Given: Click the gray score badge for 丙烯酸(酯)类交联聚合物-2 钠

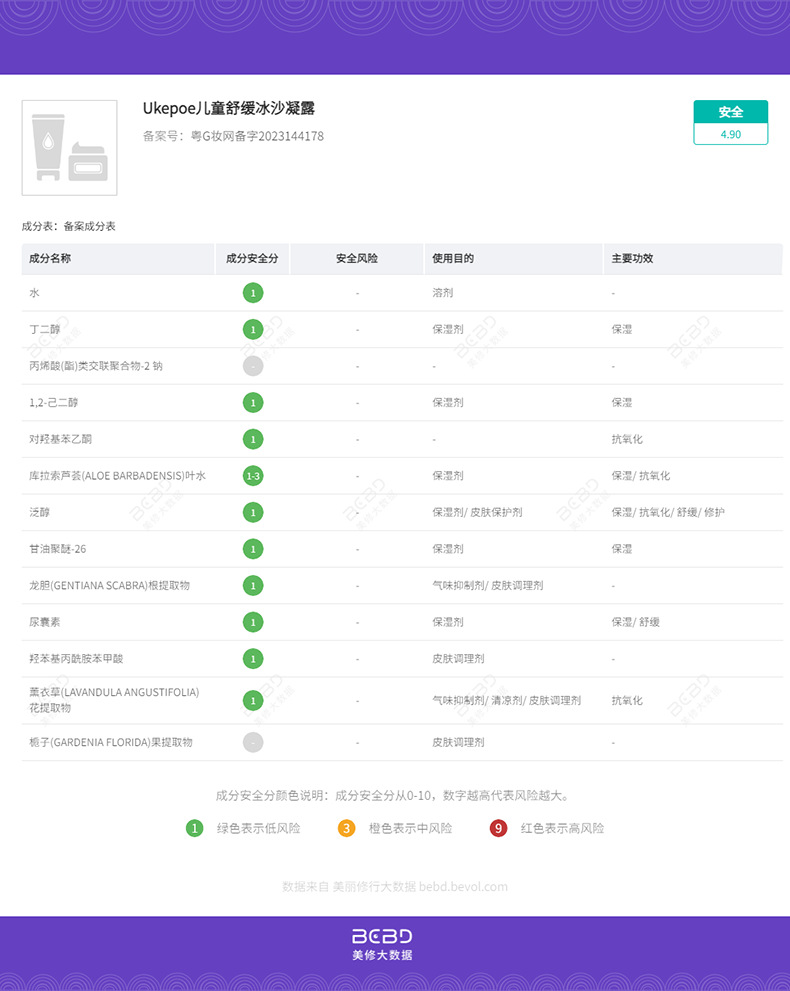Looking at the screenshot, I should pyautogui.click(x=253, y=366).
